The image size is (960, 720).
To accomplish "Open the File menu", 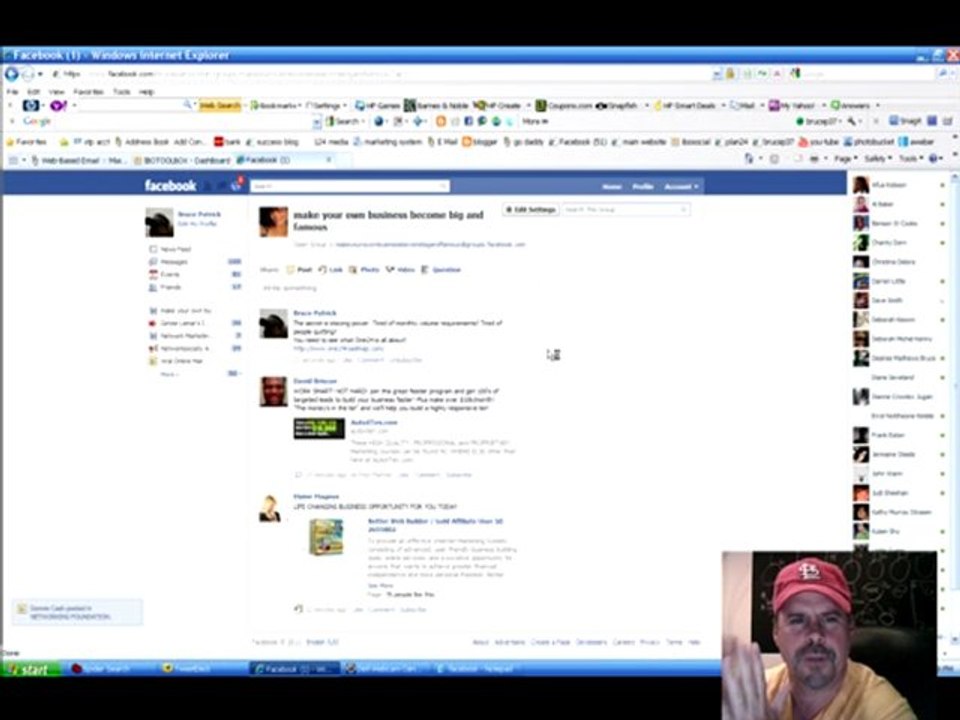I will (12, 92).
